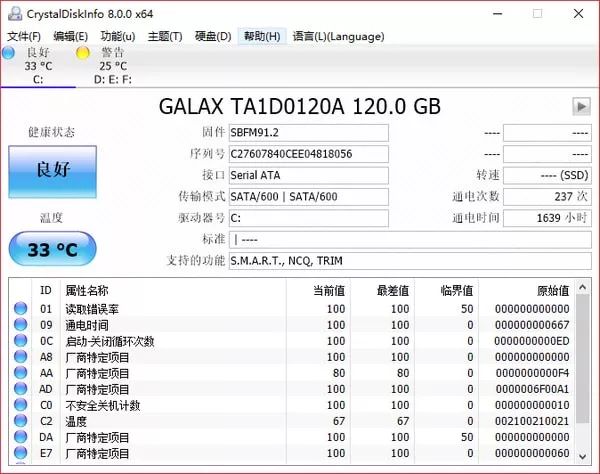This screenshot has width=600, height=474.
Task: Select the 通电时间 attribute row in the list
Action: (x=292, y=325)
